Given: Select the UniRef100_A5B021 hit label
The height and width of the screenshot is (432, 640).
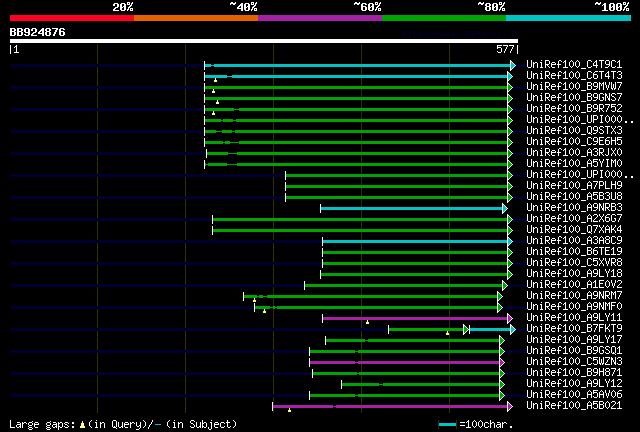Looking at the screenshot, I should point(574,406).
